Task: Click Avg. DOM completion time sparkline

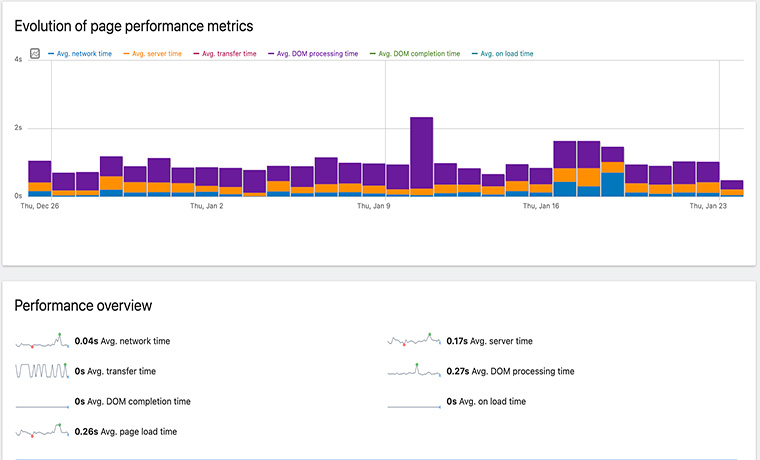Action: point(41,401)
